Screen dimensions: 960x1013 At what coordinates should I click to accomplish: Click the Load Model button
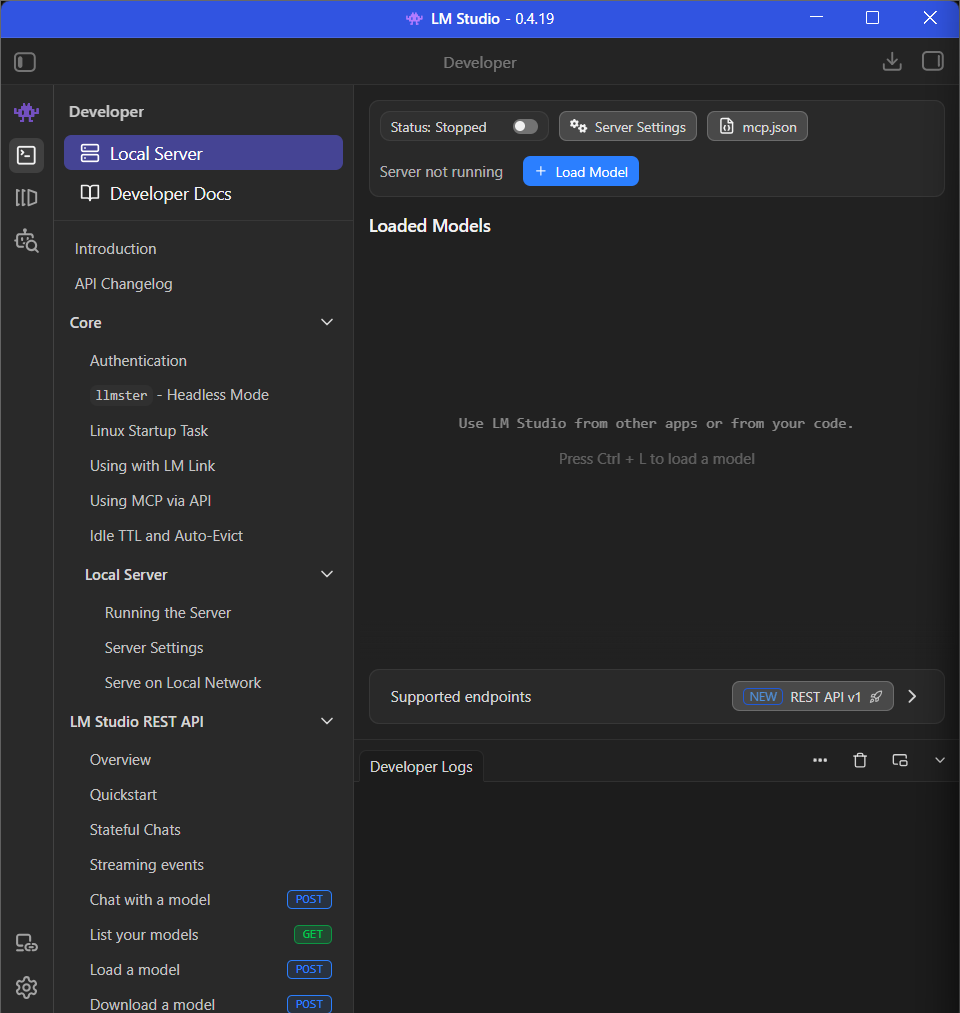[x=581, y=171]
